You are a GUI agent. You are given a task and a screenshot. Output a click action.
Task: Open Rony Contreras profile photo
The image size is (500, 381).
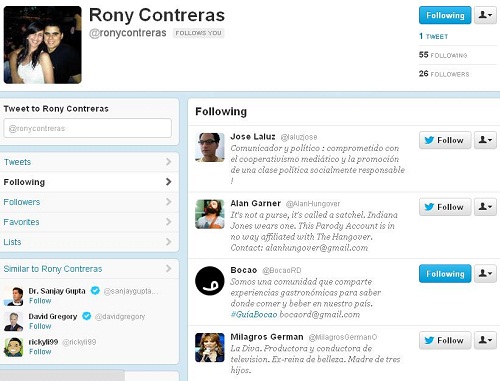pos(42,45)
